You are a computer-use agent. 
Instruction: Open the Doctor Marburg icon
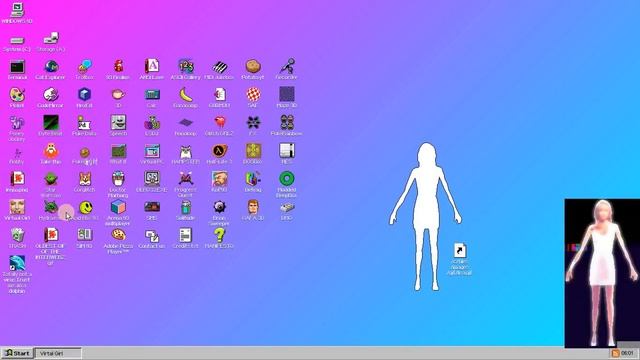[x=118, y=179]
